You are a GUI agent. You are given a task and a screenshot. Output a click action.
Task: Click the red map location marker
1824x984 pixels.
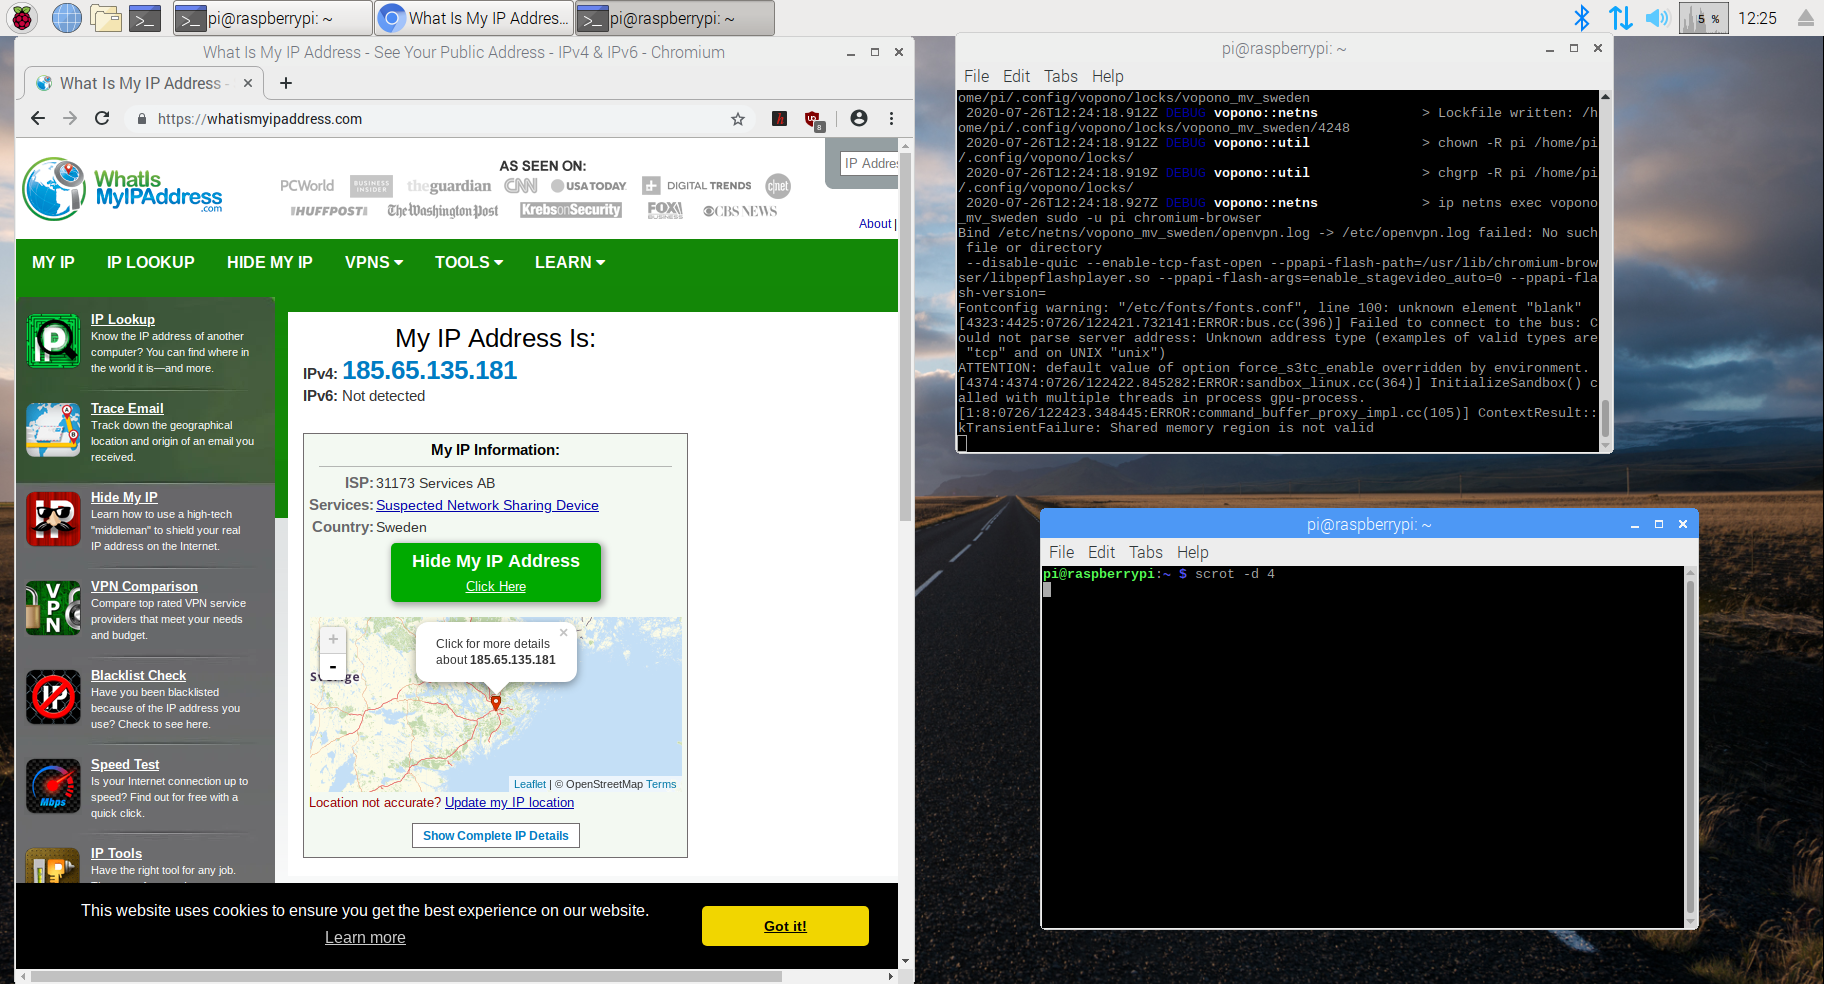496,702
